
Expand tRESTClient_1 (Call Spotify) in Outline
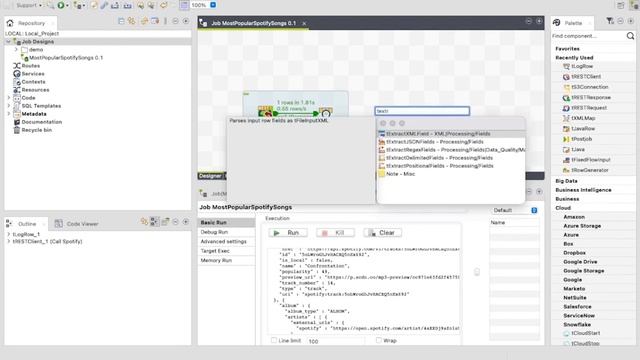(9, 242)
